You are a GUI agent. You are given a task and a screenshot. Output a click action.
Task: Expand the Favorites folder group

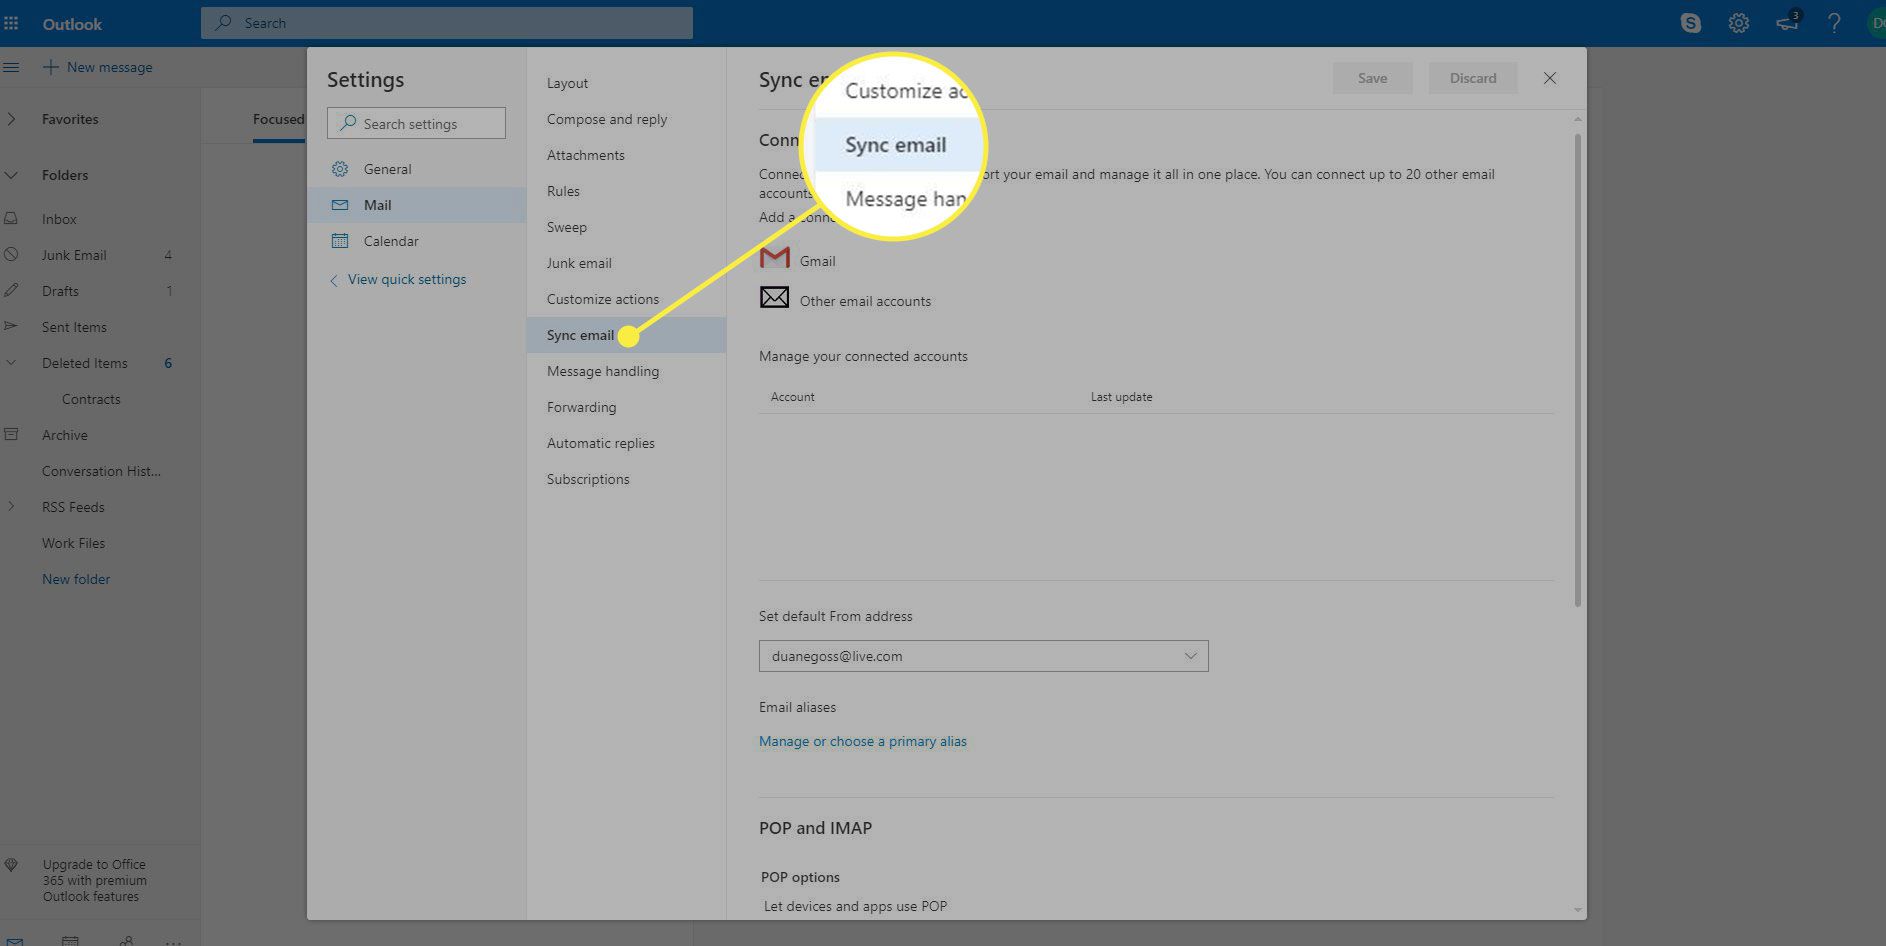(x=11, y=119)
